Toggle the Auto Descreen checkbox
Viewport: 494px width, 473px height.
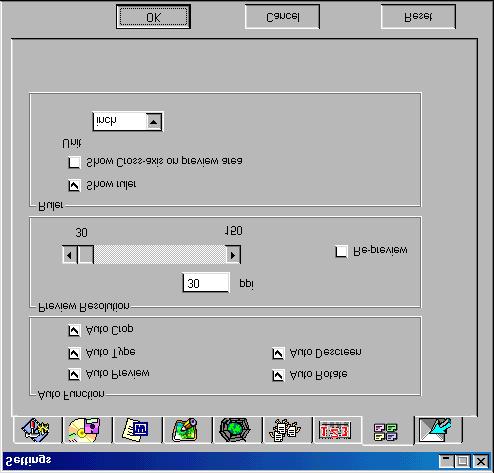278,353
